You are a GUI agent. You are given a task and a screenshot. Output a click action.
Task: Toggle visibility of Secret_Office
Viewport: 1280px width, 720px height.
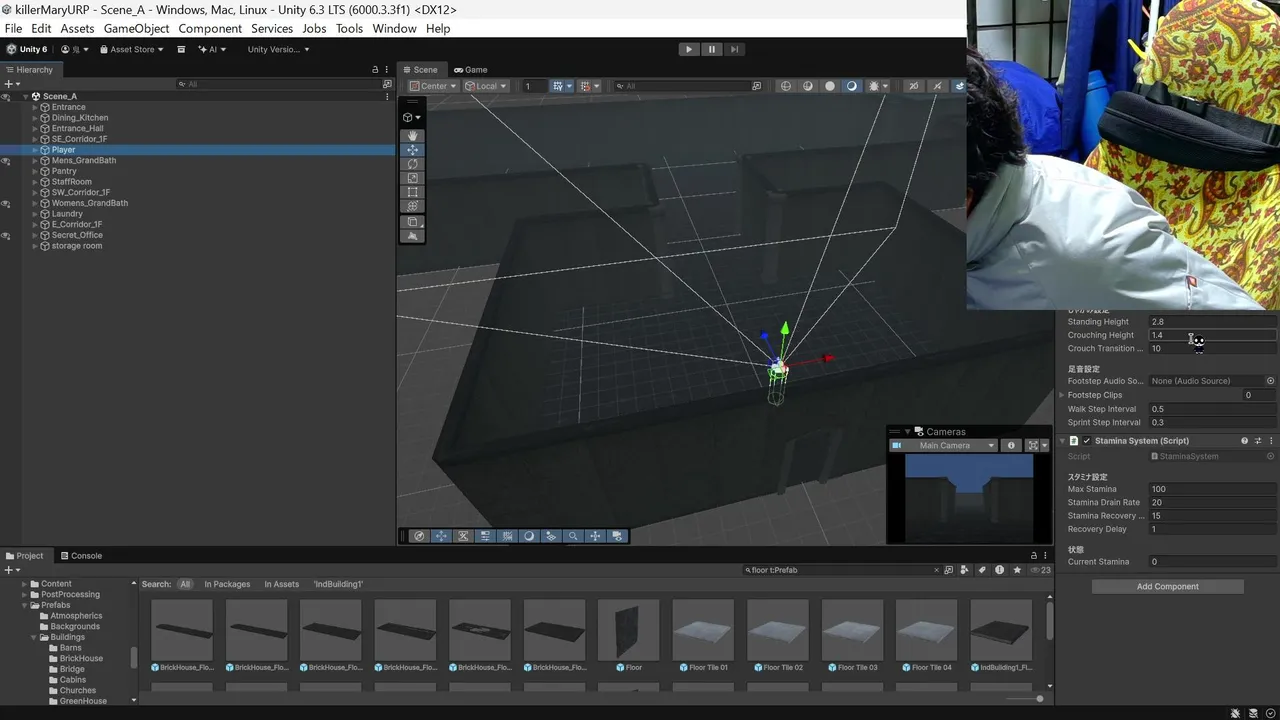click(6, 236)
